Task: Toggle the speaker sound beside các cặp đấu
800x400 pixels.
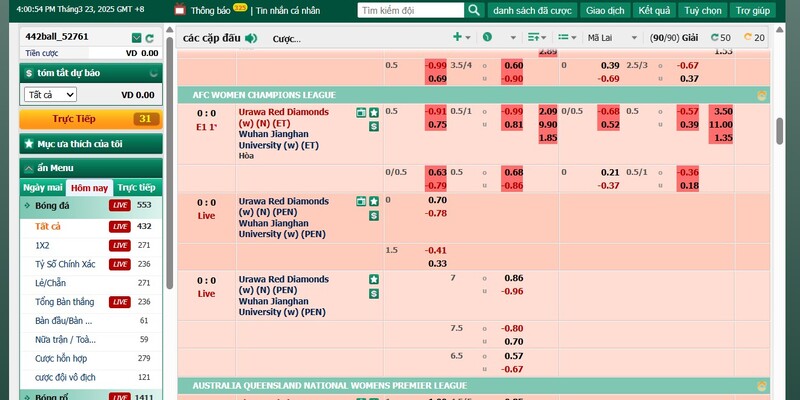Action: pos(251,38)
